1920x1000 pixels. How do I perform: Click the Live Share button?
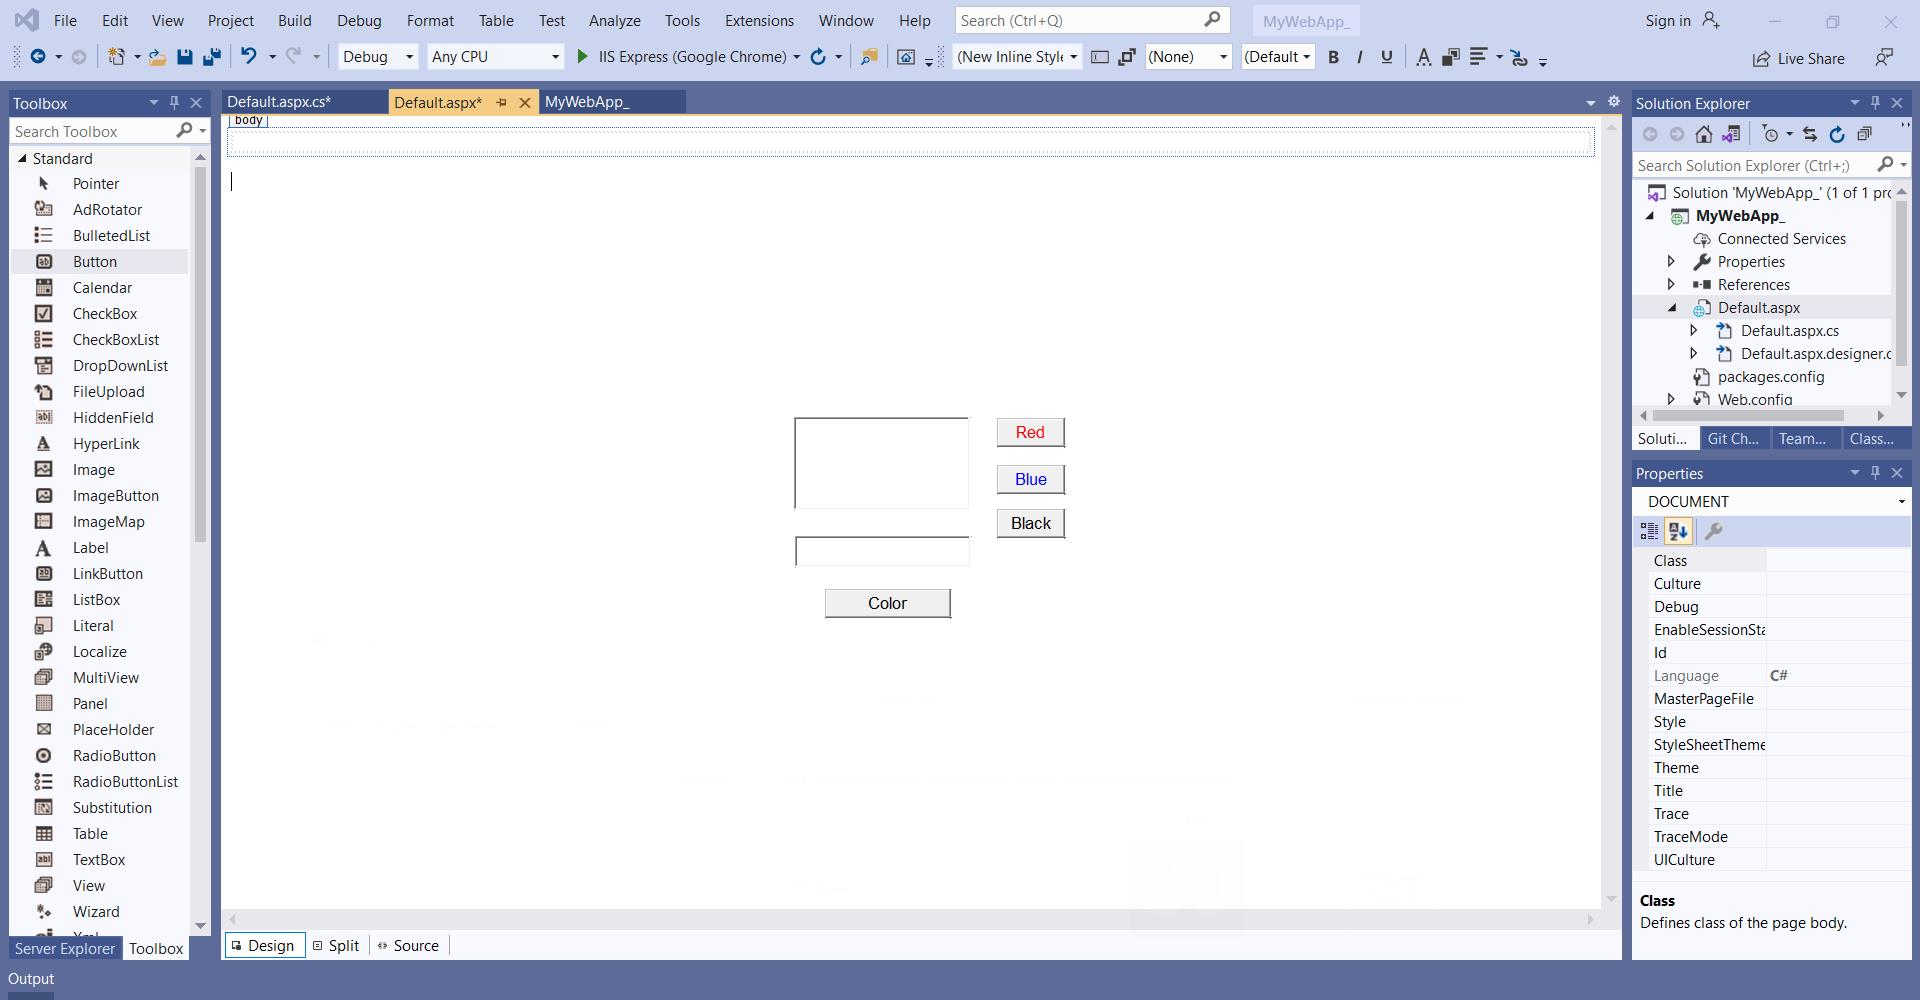coord(1798,59)
